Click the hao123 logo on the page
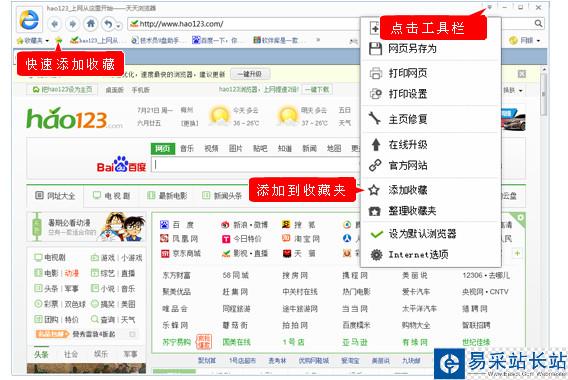 (74, 118)
